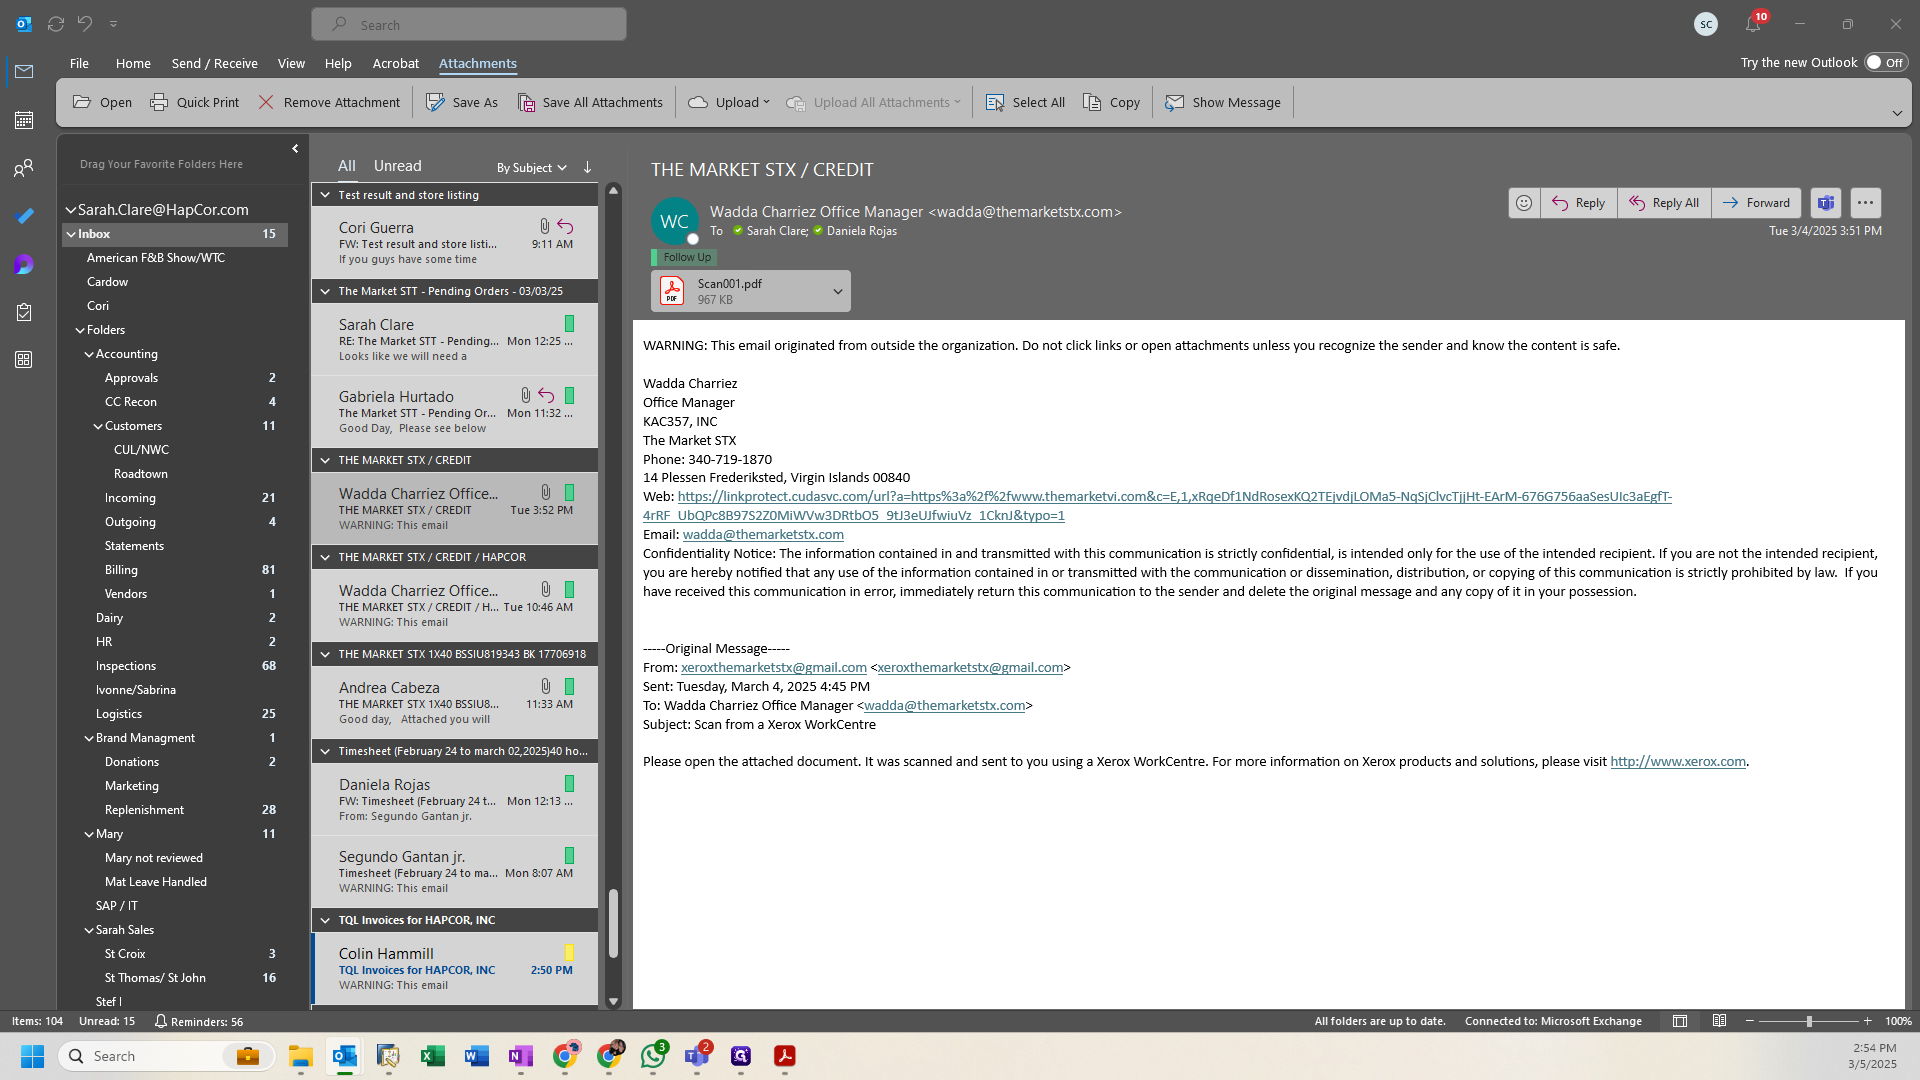This screenshot has width=1920, height=1080.
Task: Click Show Message in the ribbon
Action: point(1223,102)
